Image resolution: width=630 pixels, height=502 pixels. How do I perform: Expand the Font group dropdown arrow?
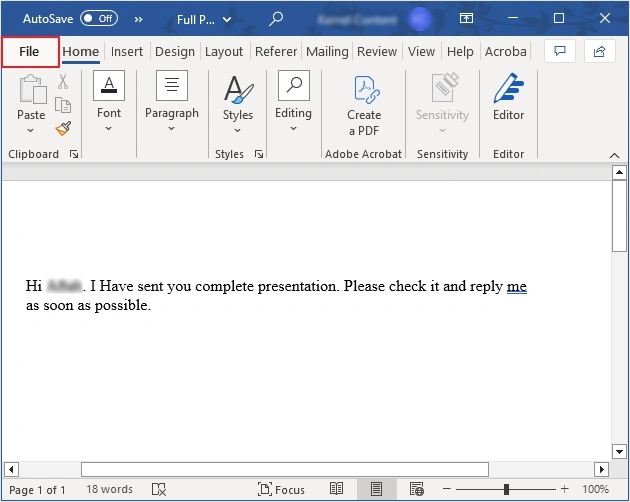108,129
